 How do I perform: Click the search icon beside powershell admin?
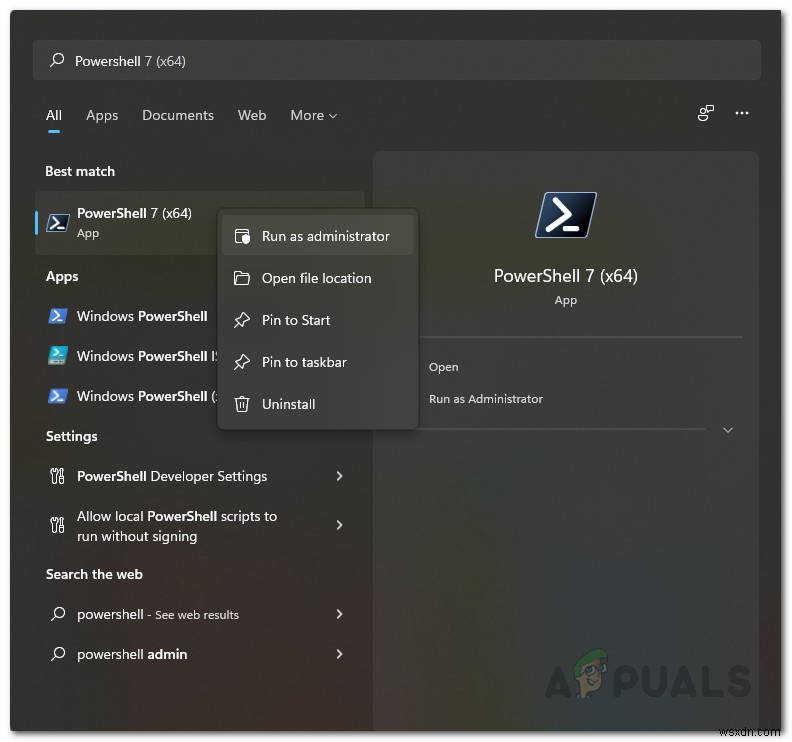click(x=58, y=654)
